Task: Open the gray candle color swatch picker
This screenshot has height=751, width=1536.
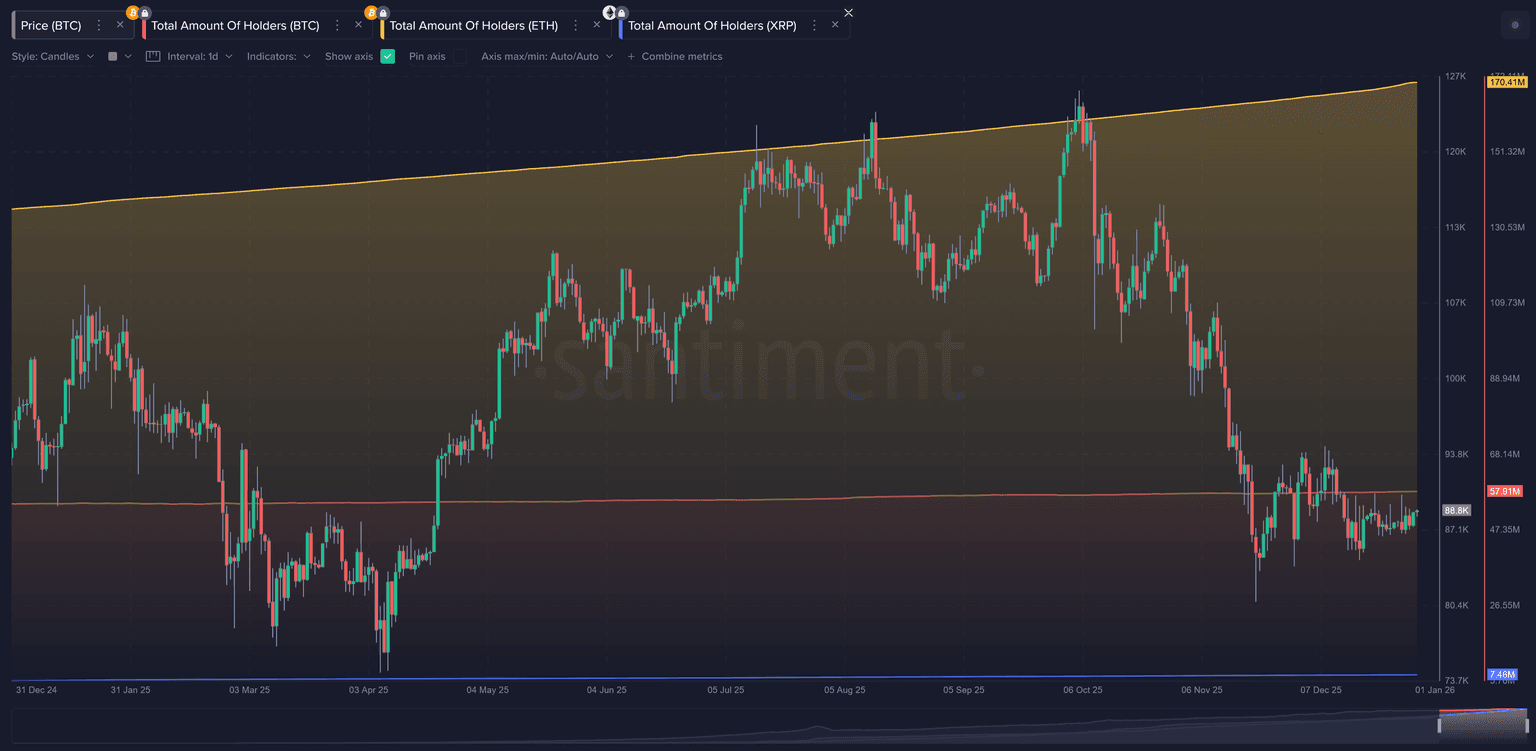Action: pos(113,57)
